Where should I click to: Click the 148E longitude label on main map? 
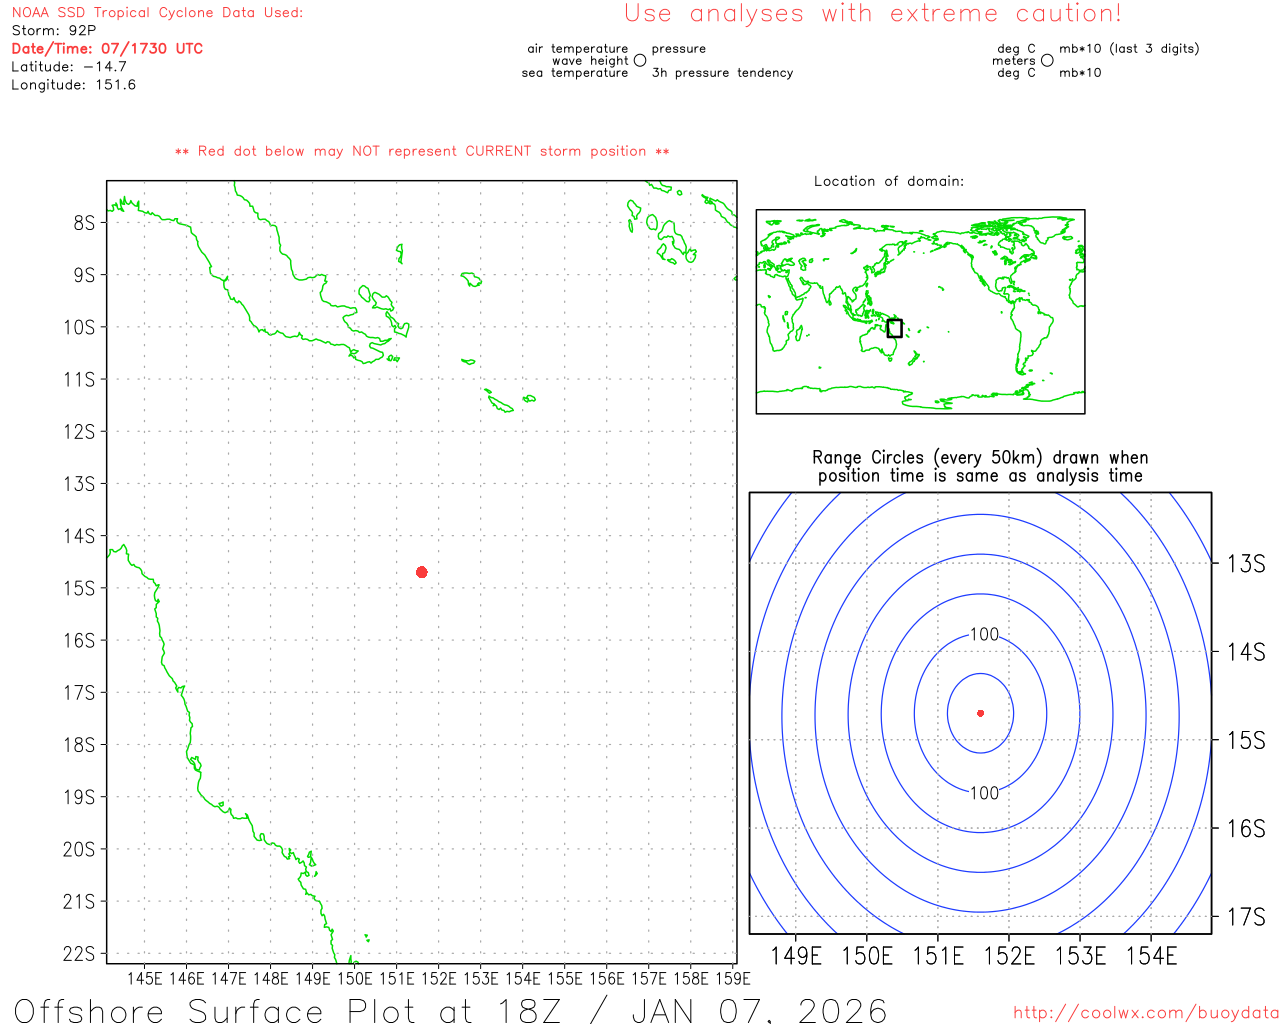tap(270, 978)
